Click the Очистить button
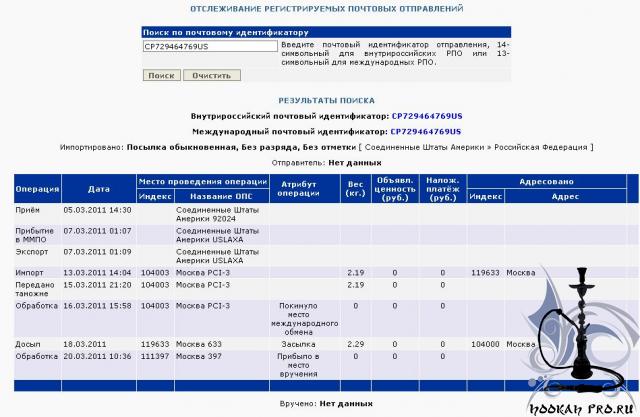The width and height of the screenshot is (640, 417). (211, 75)
